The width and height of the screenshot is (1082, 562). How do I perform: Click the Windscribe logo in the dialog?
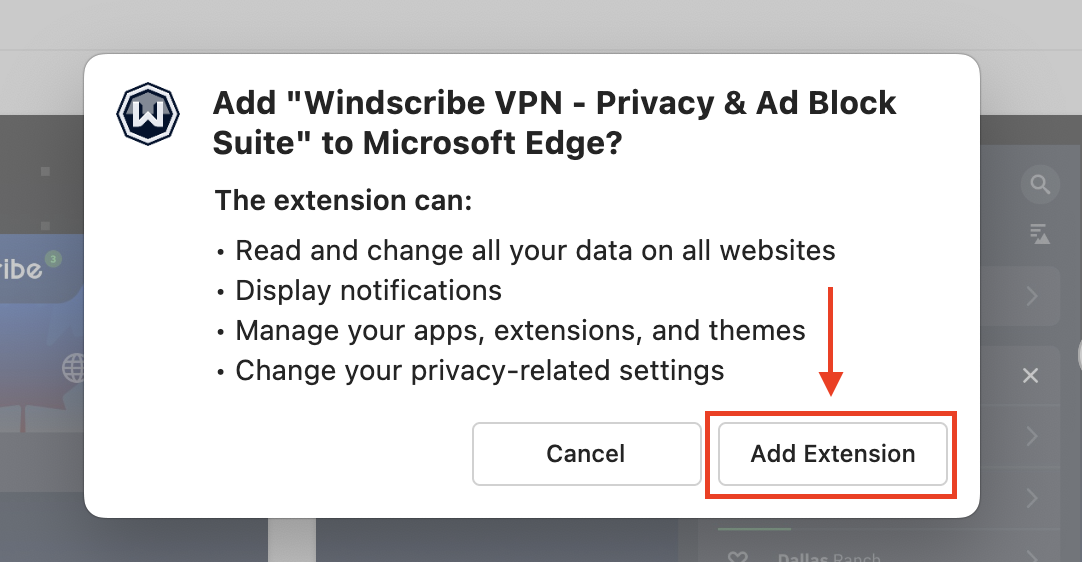(147, 116)
